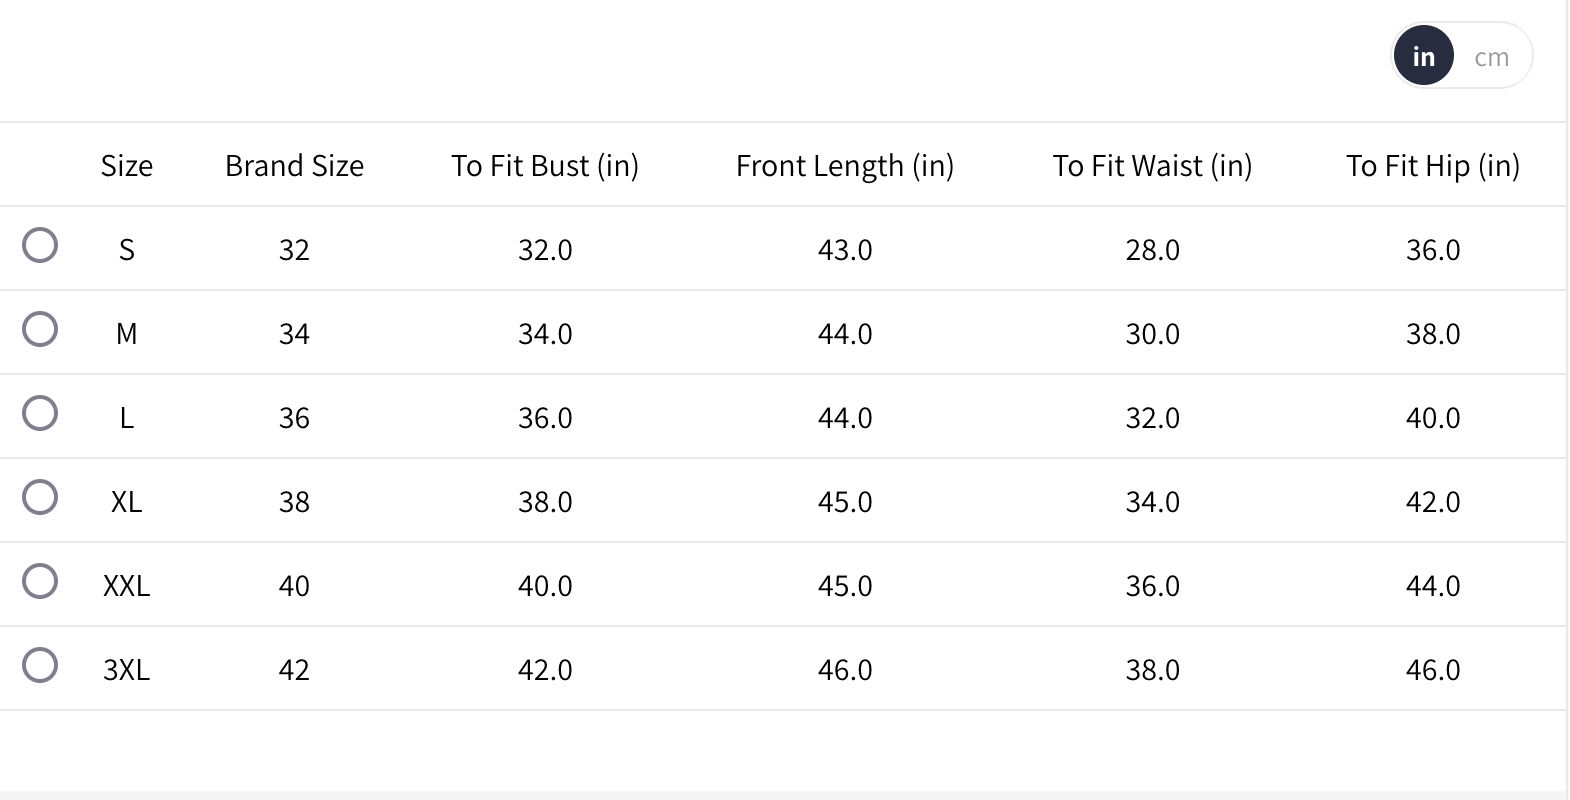
Task: Click the To Fit Hip column header
Action: [x=1432, y=166]
